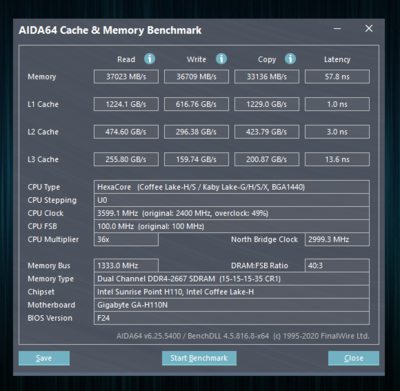Click the Memory row label

(x=42, y=77)
